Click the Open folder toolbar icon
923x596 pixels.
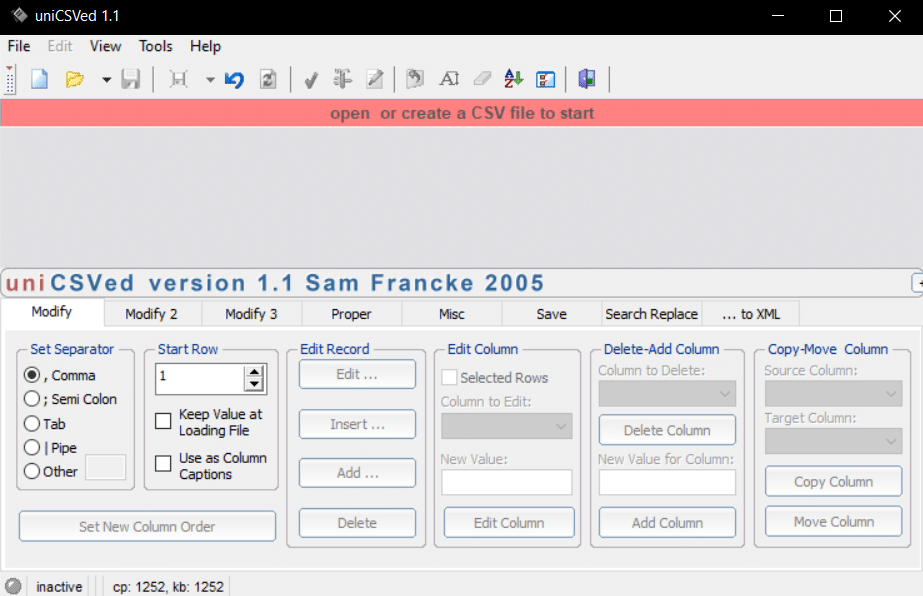75,79
